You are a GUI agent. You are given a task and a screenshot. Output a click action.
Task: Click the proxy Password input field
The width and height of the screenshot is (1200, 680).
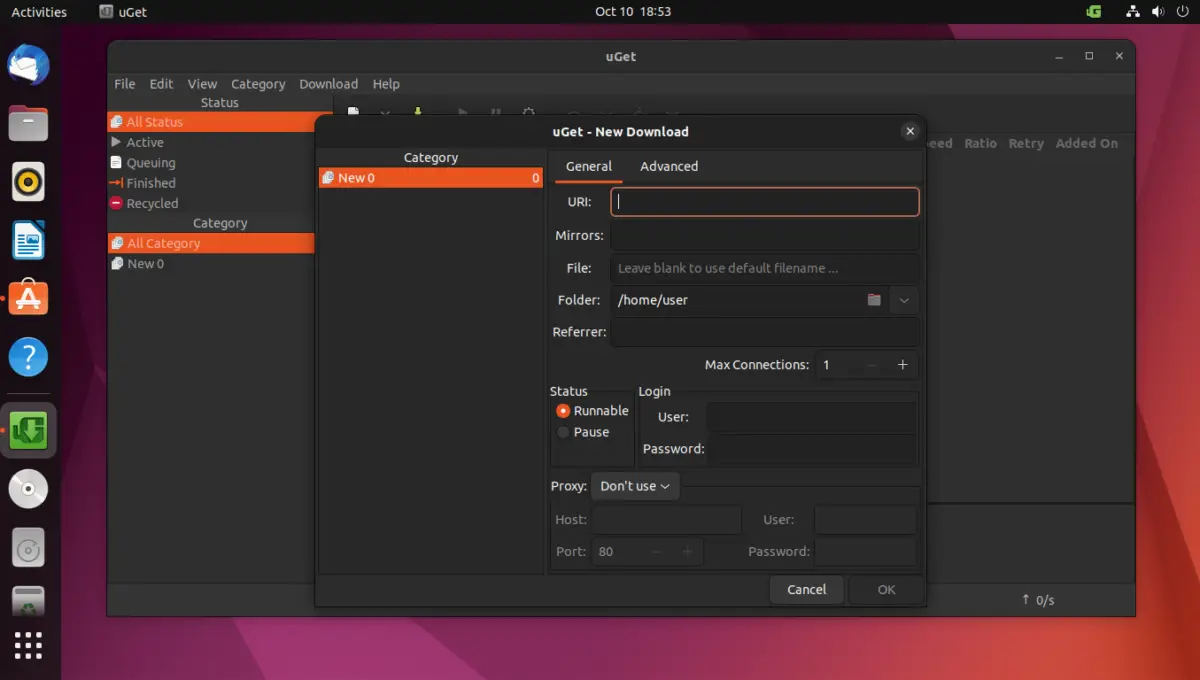(x=865, y=552)
